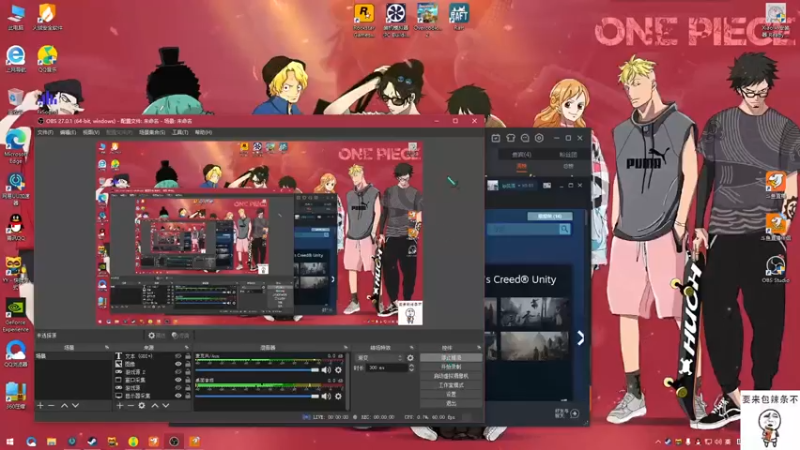Click the 时长 300 ms duration field

click(x=387, y=368)
